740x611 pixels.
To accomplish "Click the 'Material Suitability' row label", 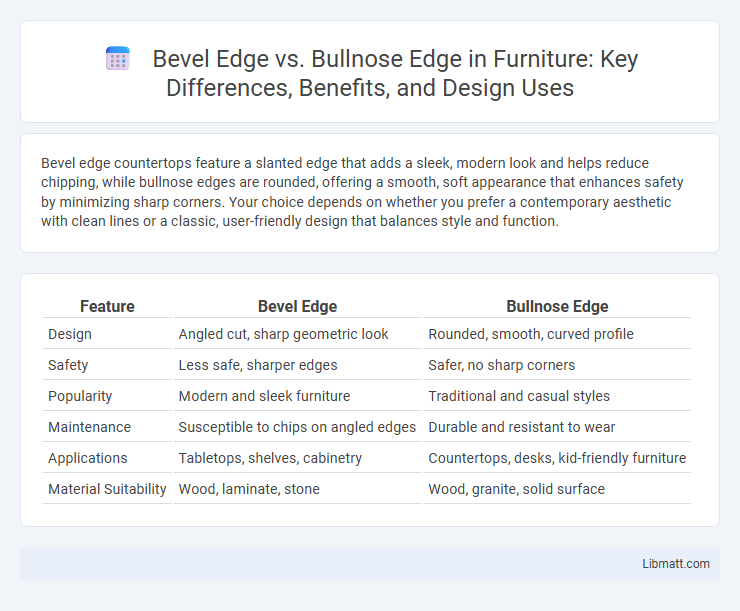I will coord(107,489).
